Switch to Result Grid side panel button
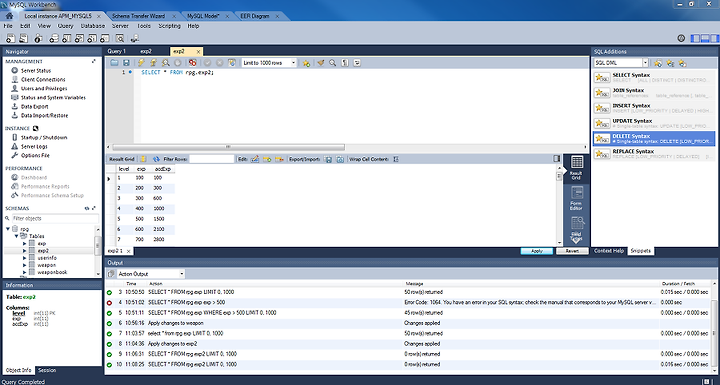This screenshot has height=385, width=720. (x=576, y=168)
